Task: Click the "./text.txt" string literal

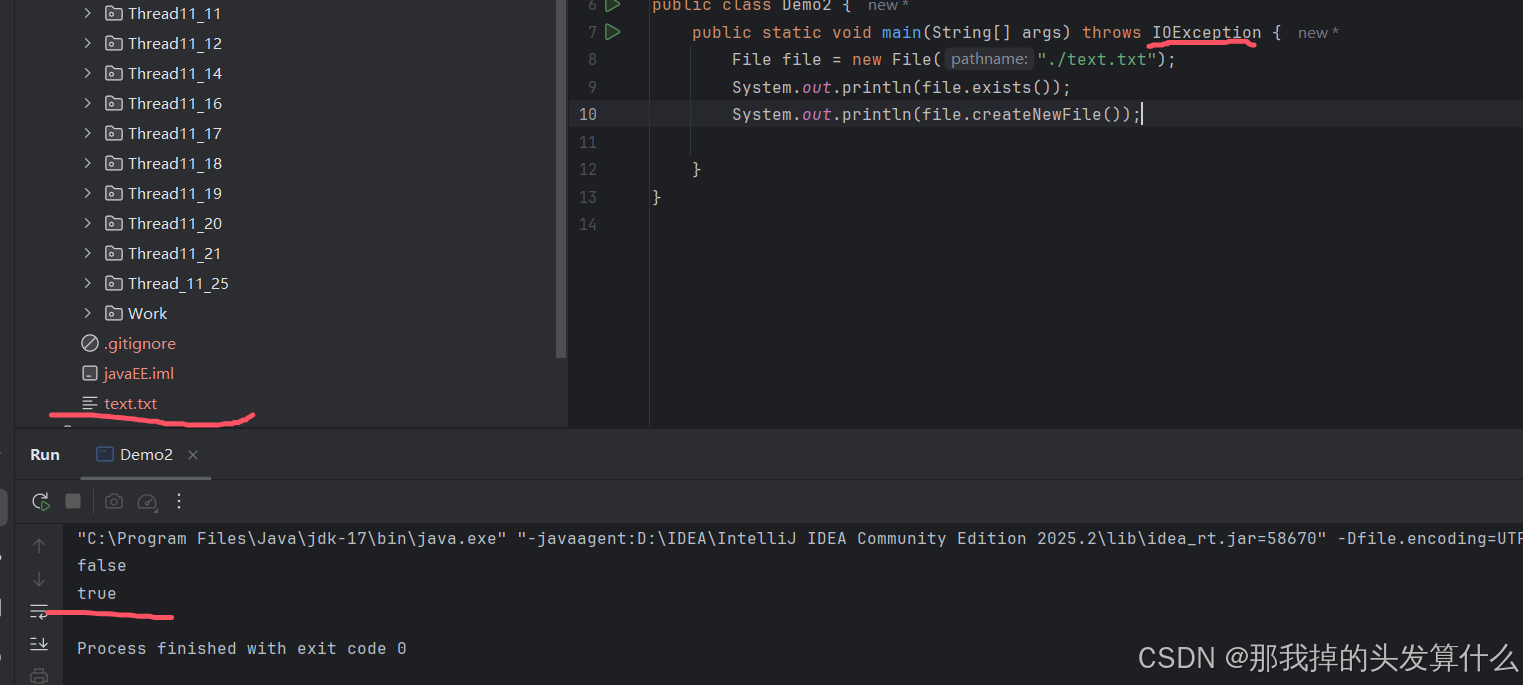Action: point(1097,60)
